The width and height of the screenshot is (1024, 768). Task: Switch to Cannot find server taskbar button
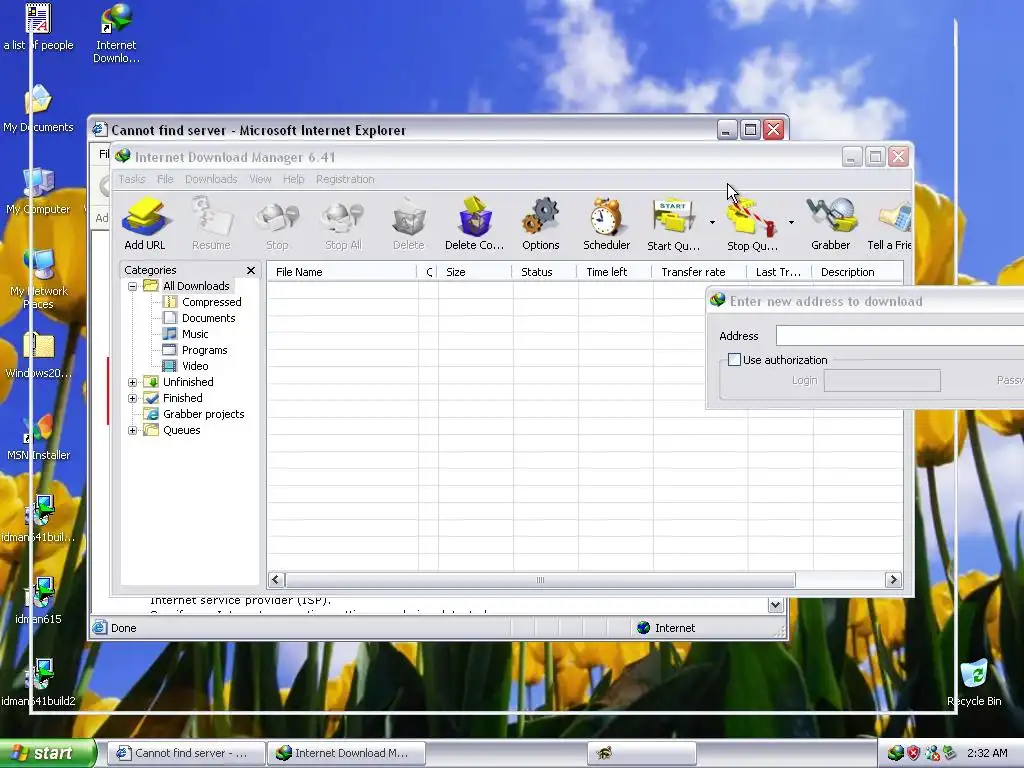point(186,753)
